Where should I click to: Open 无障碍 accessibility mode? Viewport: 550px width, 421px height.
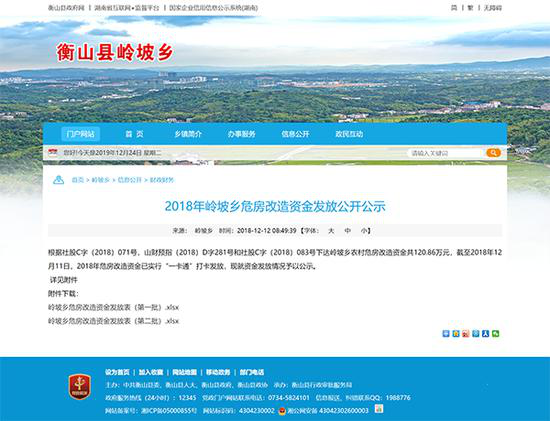coord(493,8)
